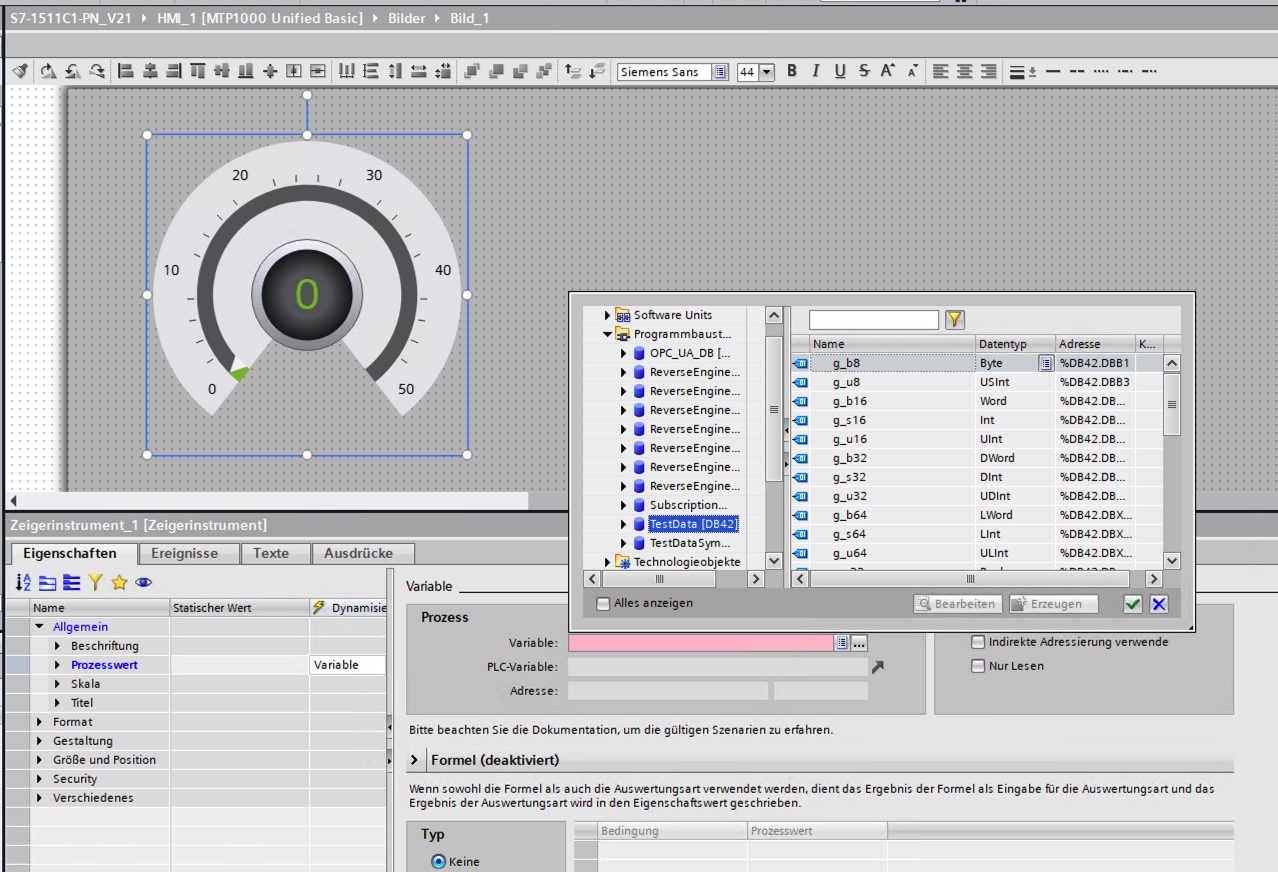
Task: Click the pink Variable input field
Action: pyautogui.click(x=700, y=643)
